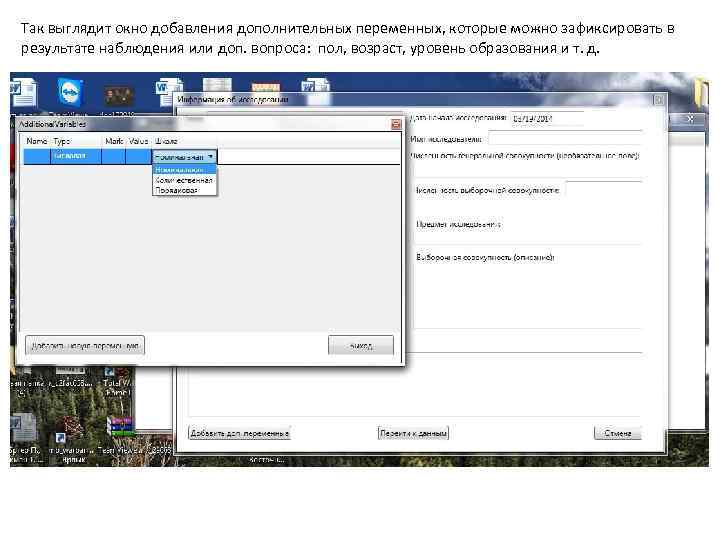Open the bottom-left Word document desktop icon
Screen dimensions: 720x540
click(x=22, y=428)
